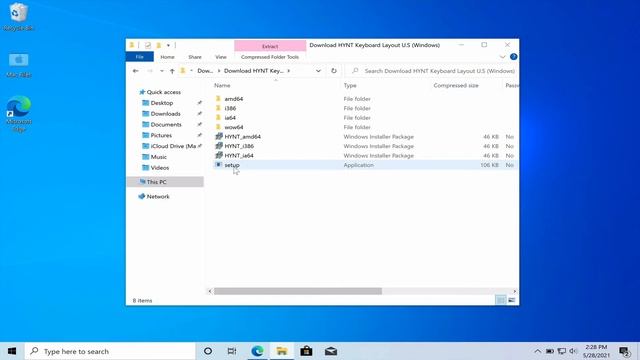Expand the ribbon with the chevron
The width and height of the screenshot is (640, 360).
(502, 57)
